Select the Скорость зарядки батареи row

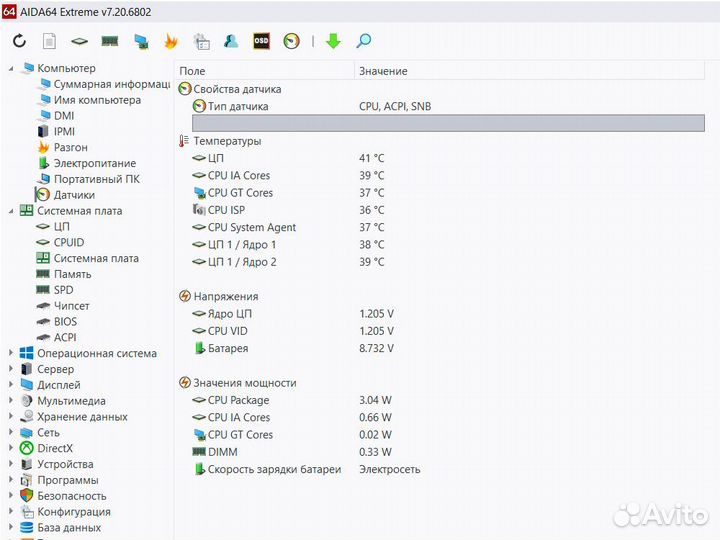click(x=448, y=470)
